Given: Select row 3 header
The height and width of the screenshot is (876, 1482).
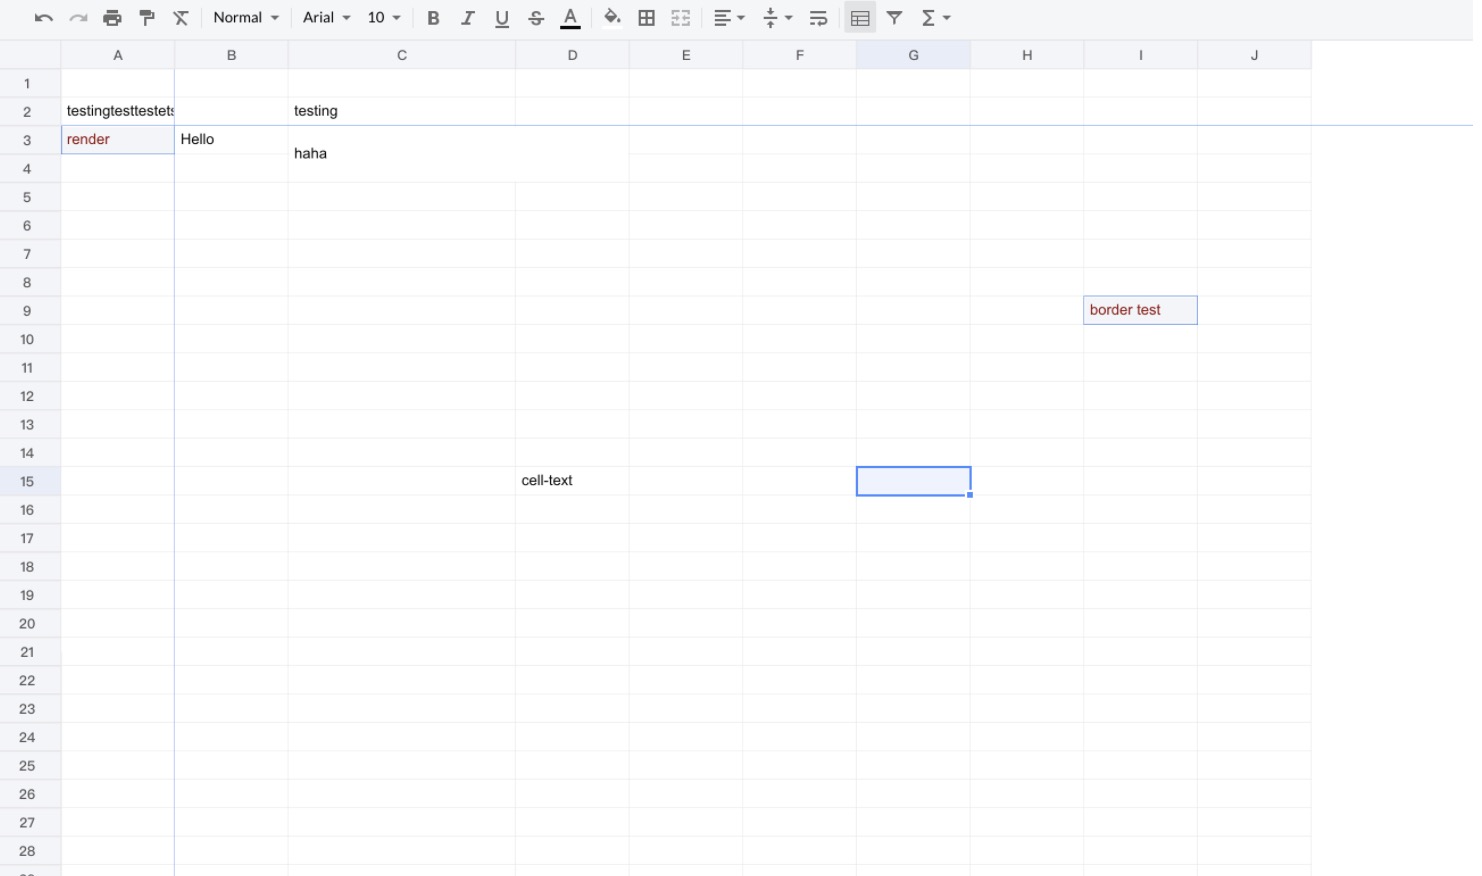Looking at the screenshot, I should pos(30,140).
